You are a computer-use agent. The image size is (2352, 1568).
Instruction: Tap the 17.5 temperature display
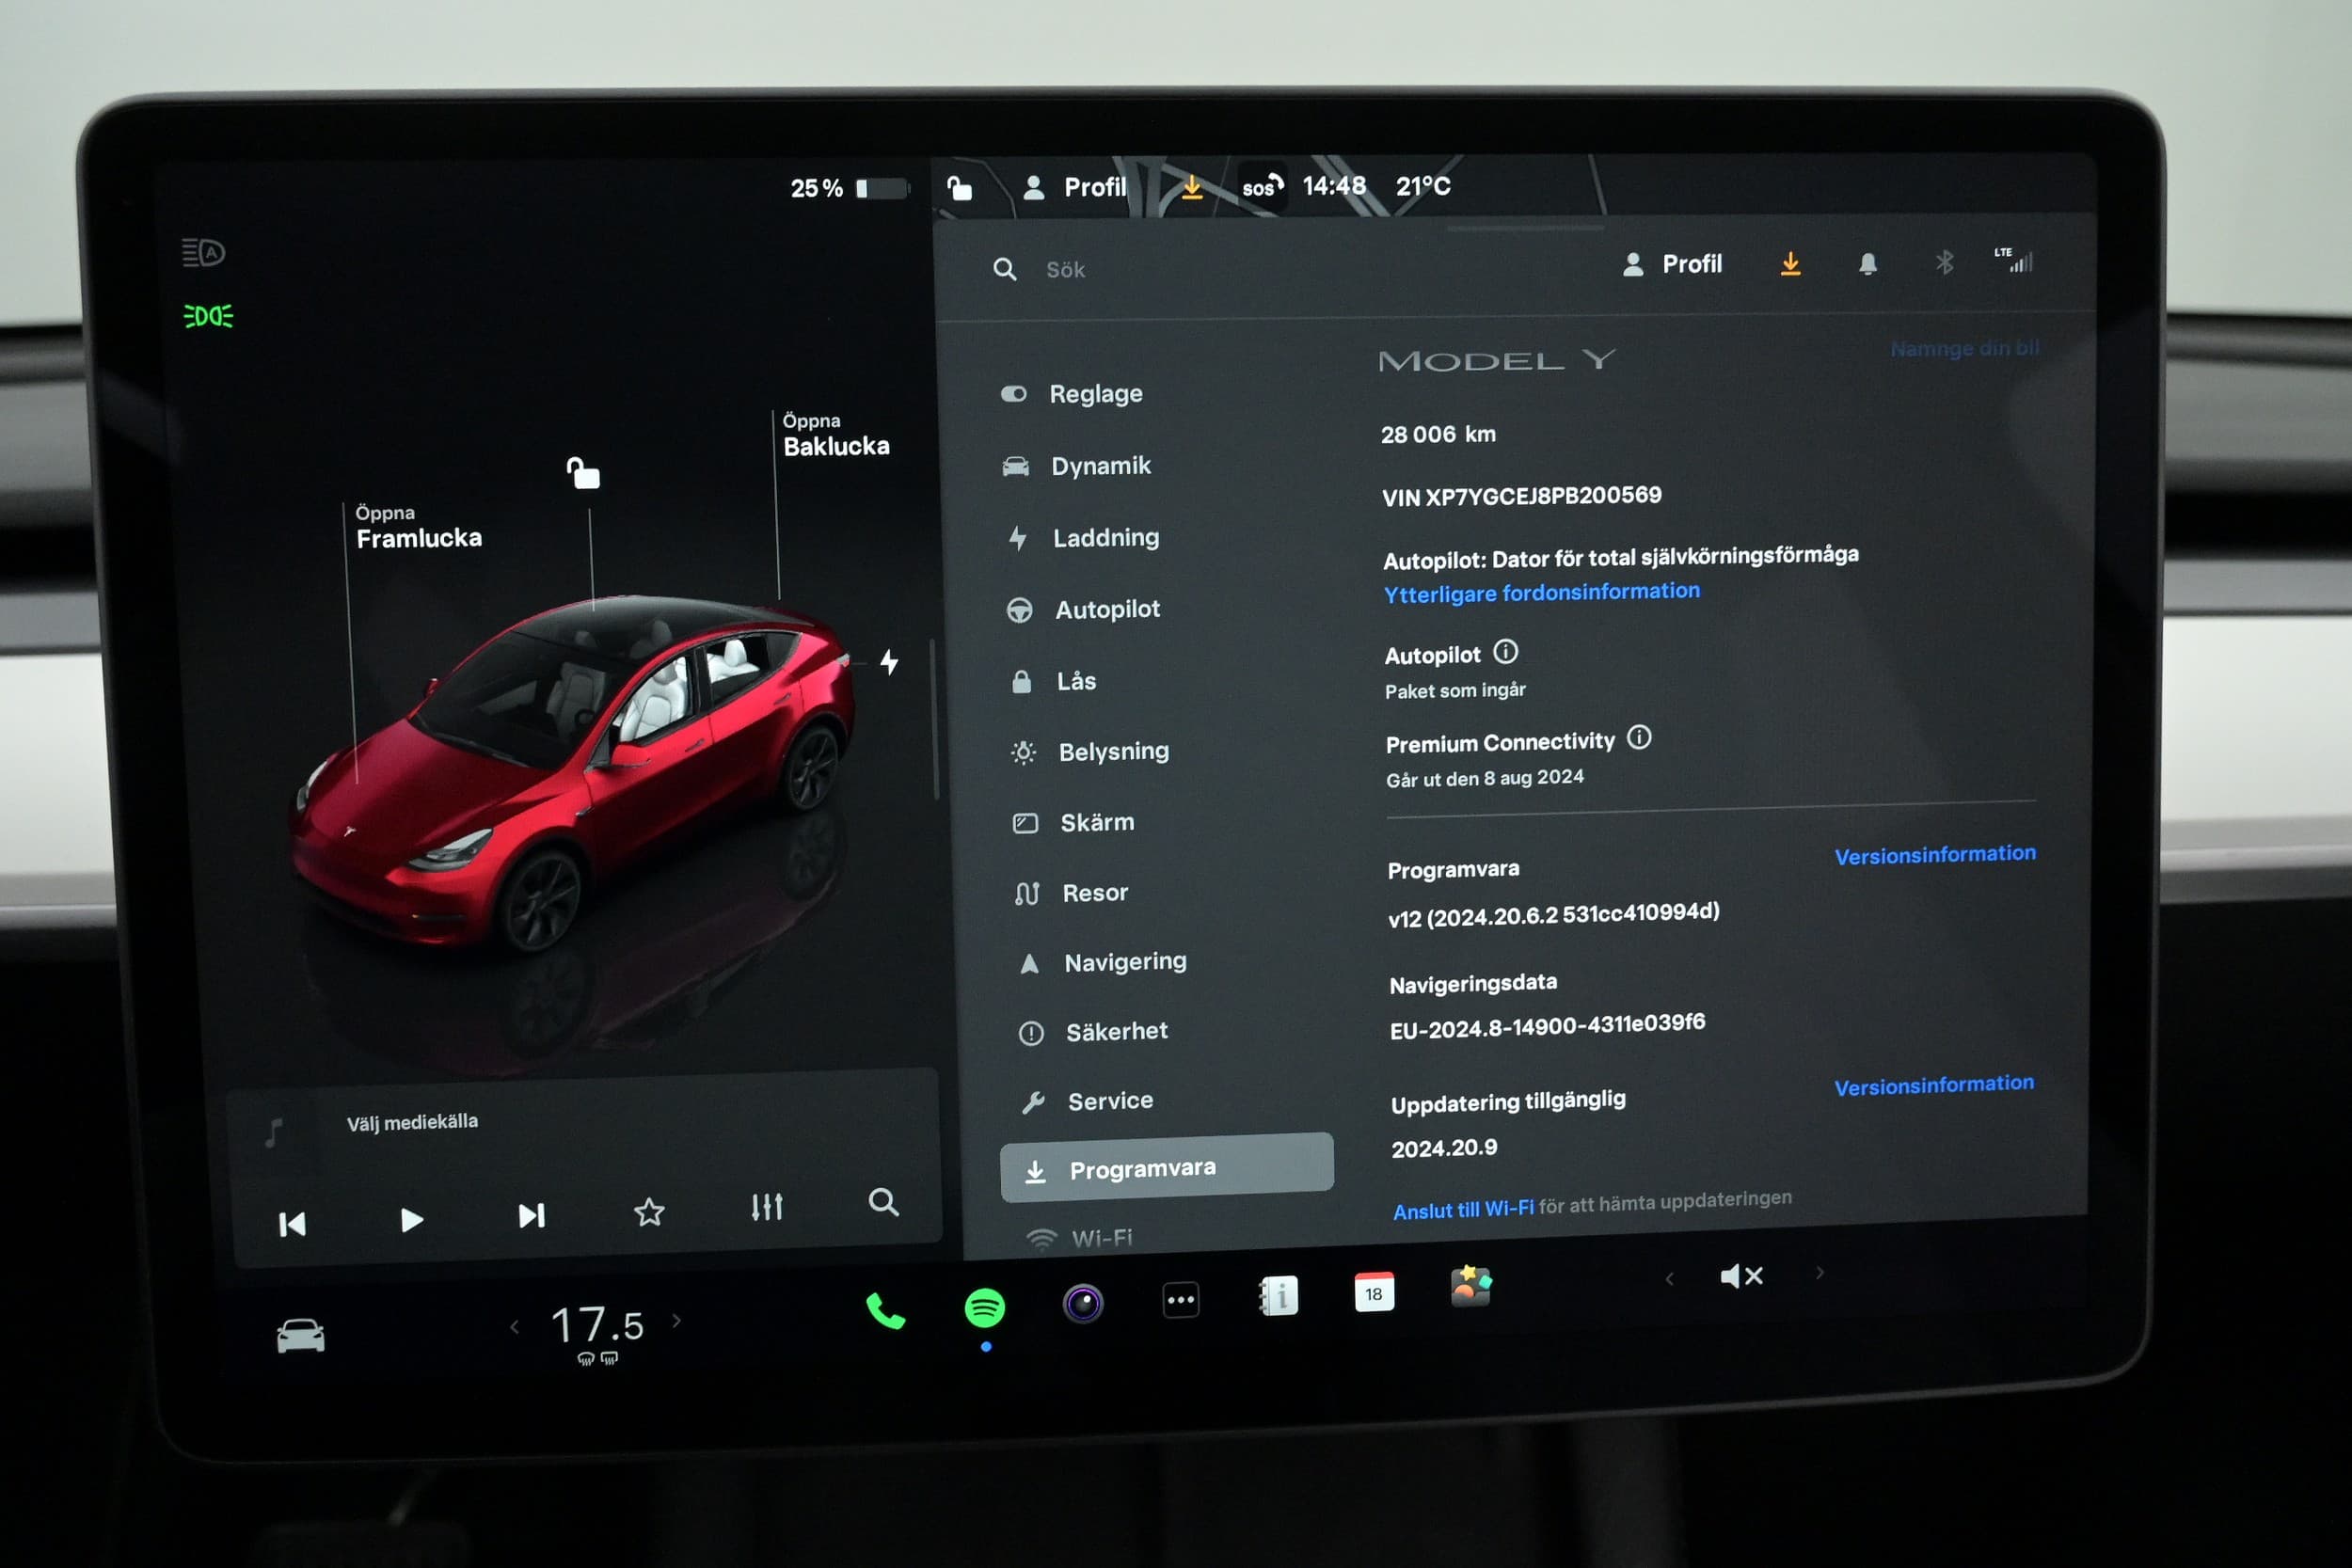[x=597, y=1326]
